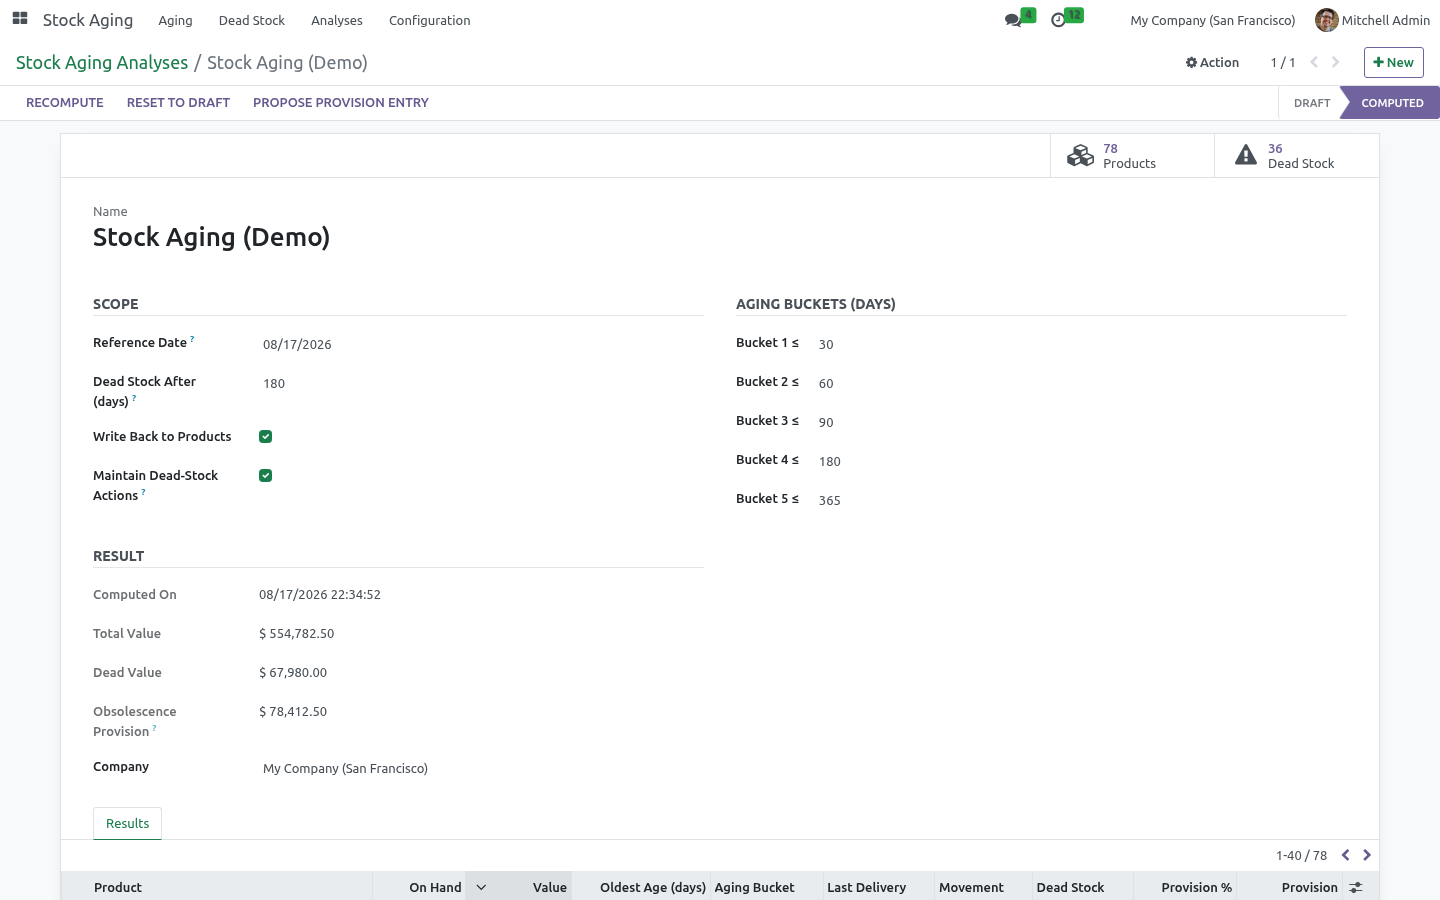The image size is (1440, 900).
Task: Expand the Configuration menu
Action: (429, 20)
